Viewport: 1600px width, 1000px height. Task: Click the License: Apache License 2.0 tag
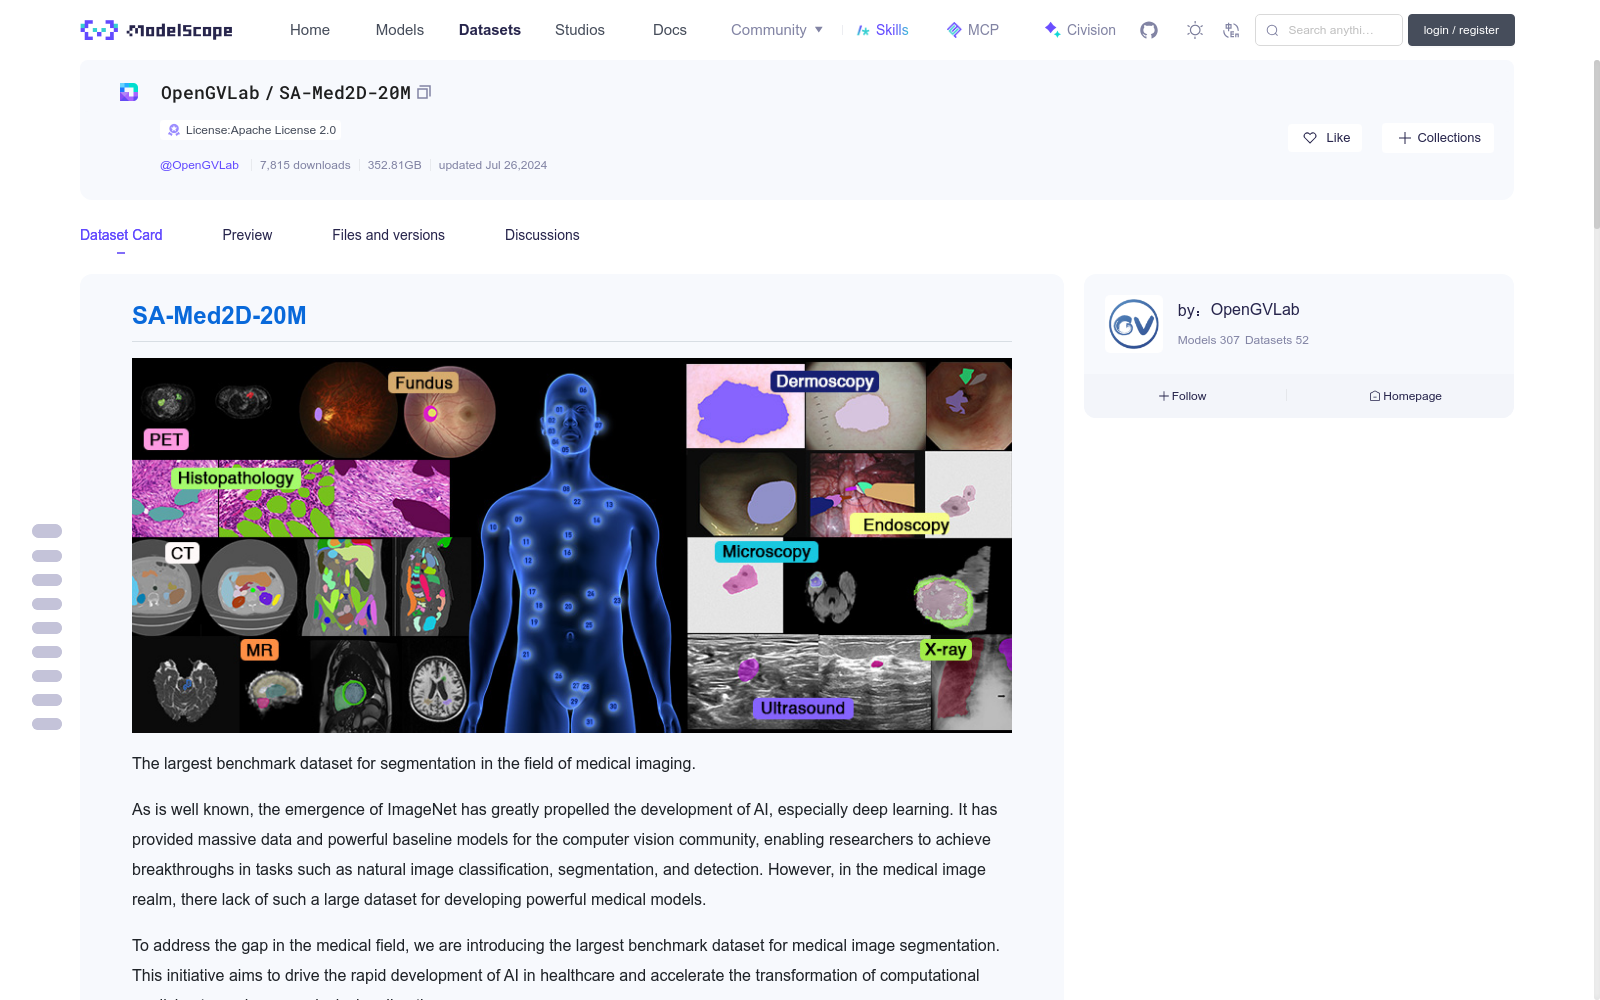pyautogui.click(x=251, y=130)
